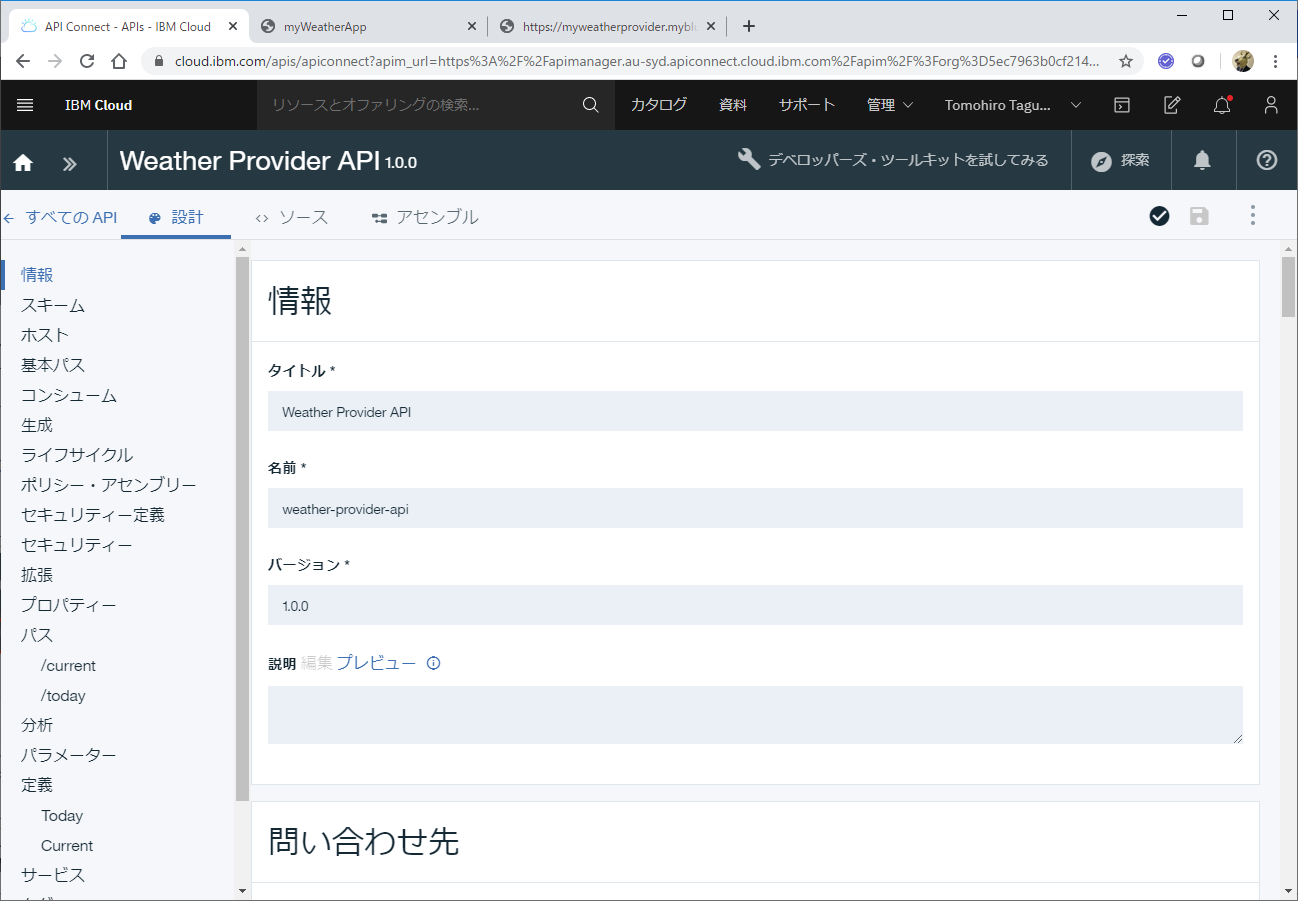This screenshot has width=1298, height=901.
Task: Click the wrench developer toolkit icon
Action: point(749,159)
